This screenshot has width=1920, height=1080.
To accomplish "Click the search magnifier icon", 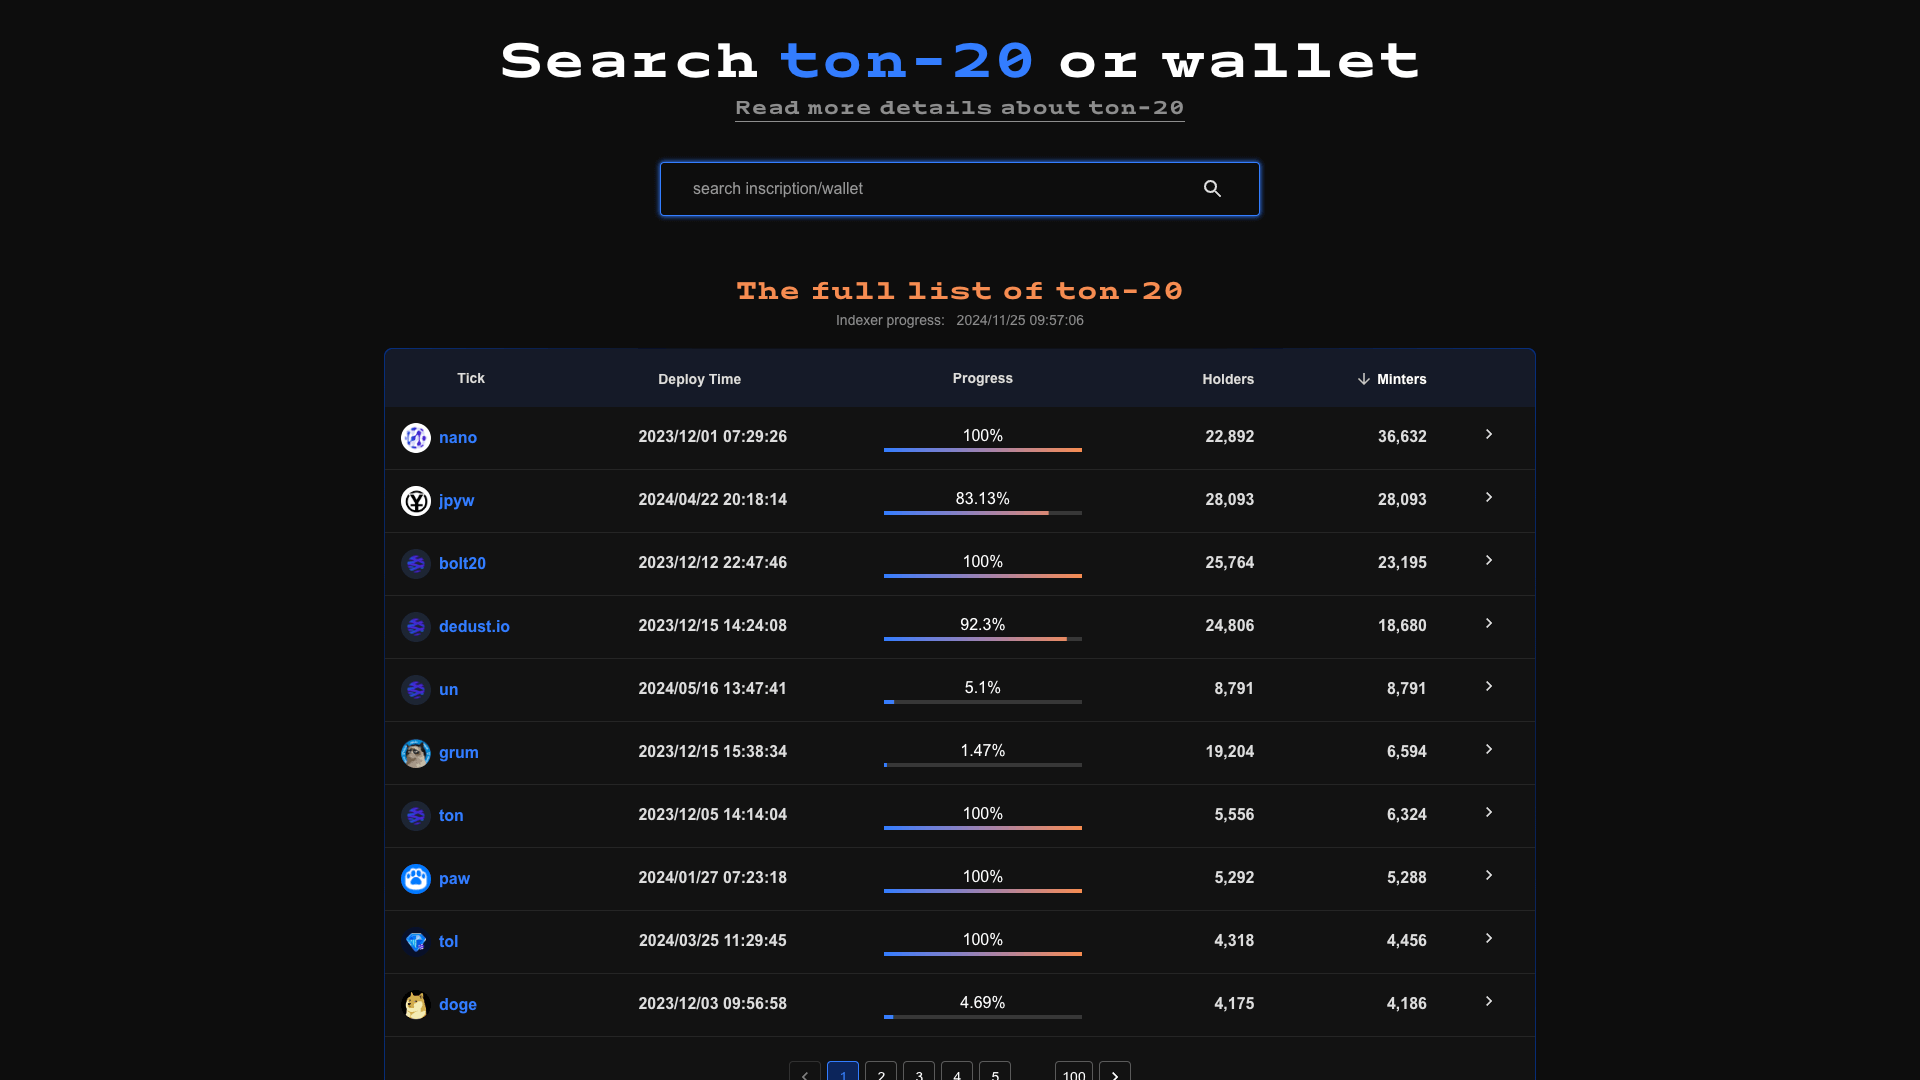I will click(1212, 189).
